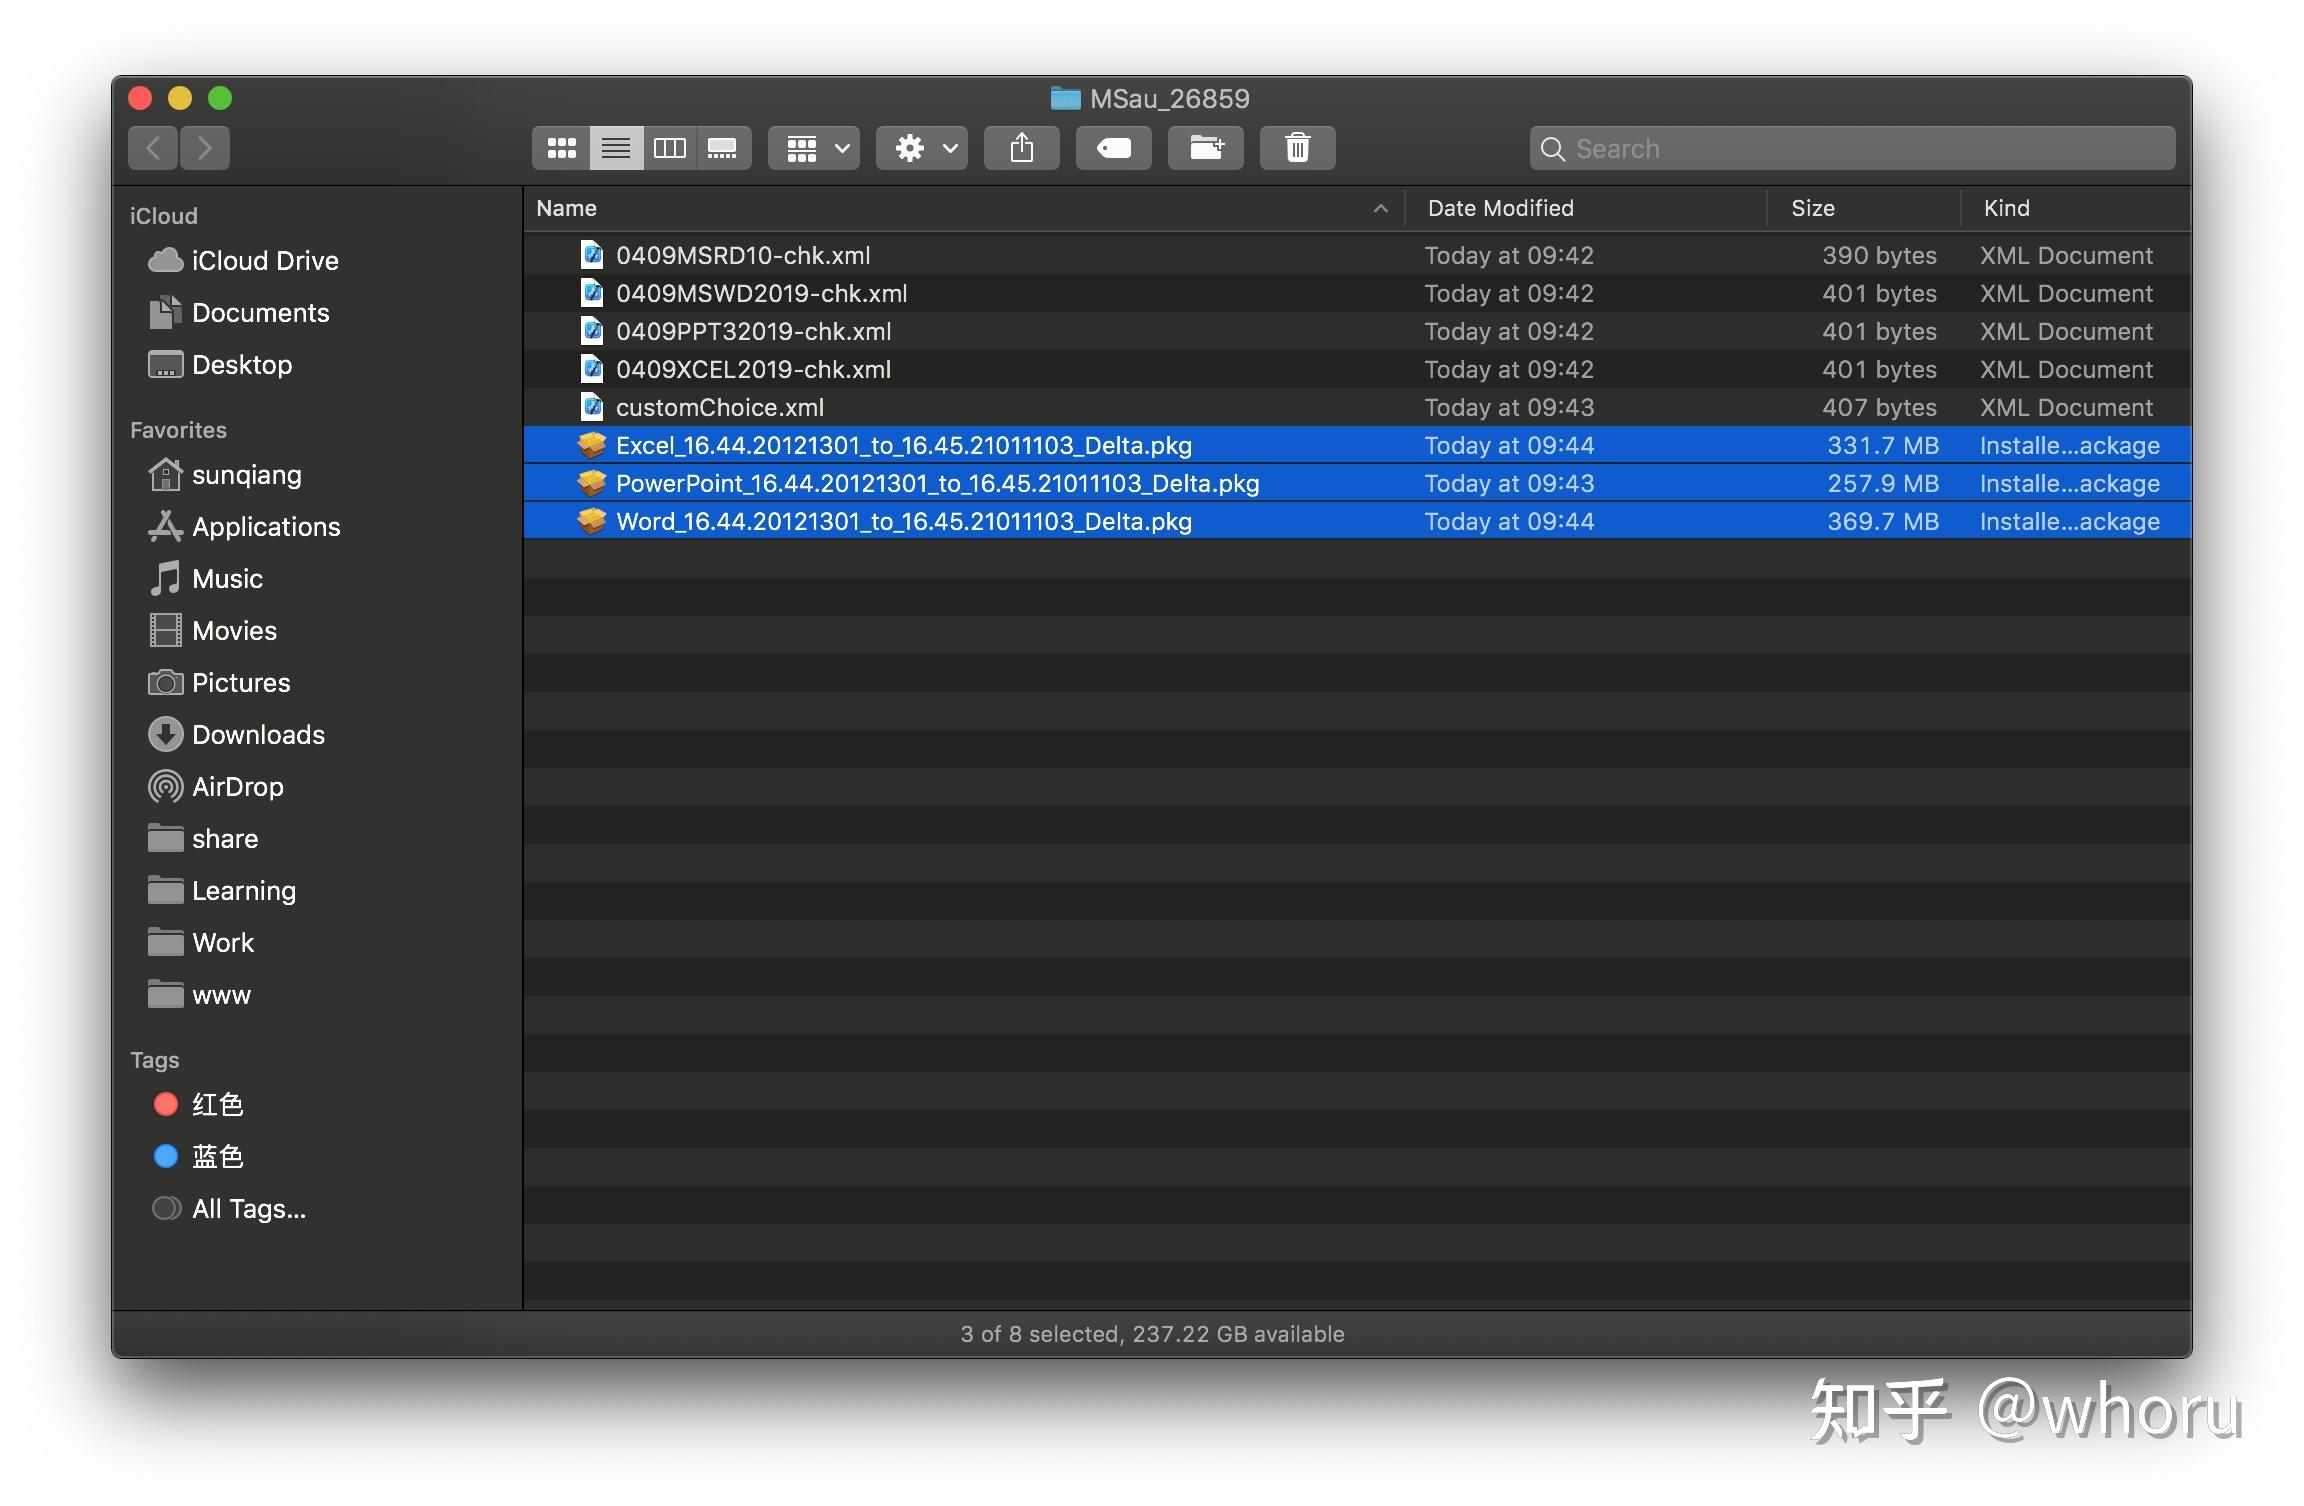Click the Edit Tags toolbar icon

coord(1113,148)
